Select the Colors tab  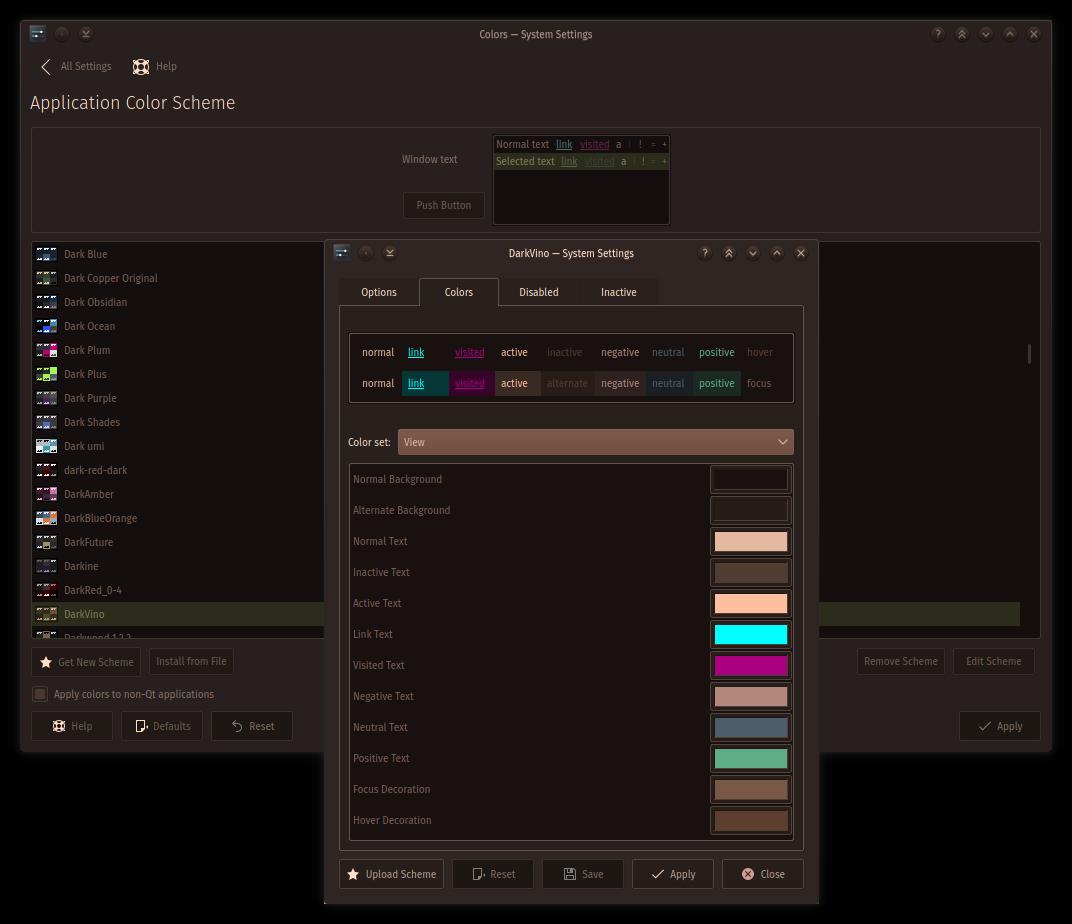pos(459,292)
